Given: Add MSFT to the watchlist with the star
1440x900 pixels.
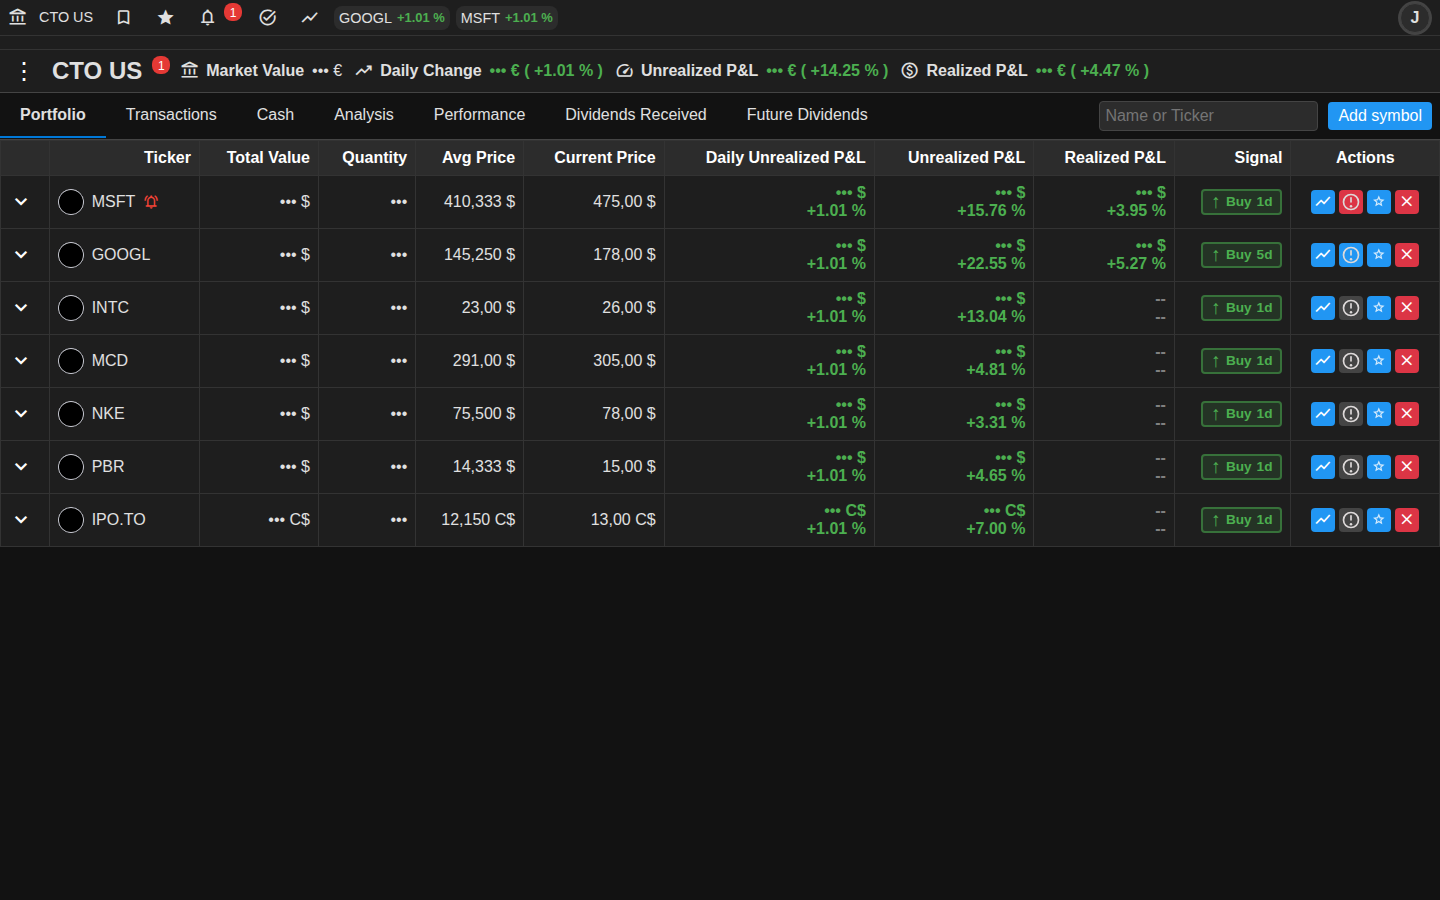Looking at the screenshot, I should click(x=1379, y=202).
